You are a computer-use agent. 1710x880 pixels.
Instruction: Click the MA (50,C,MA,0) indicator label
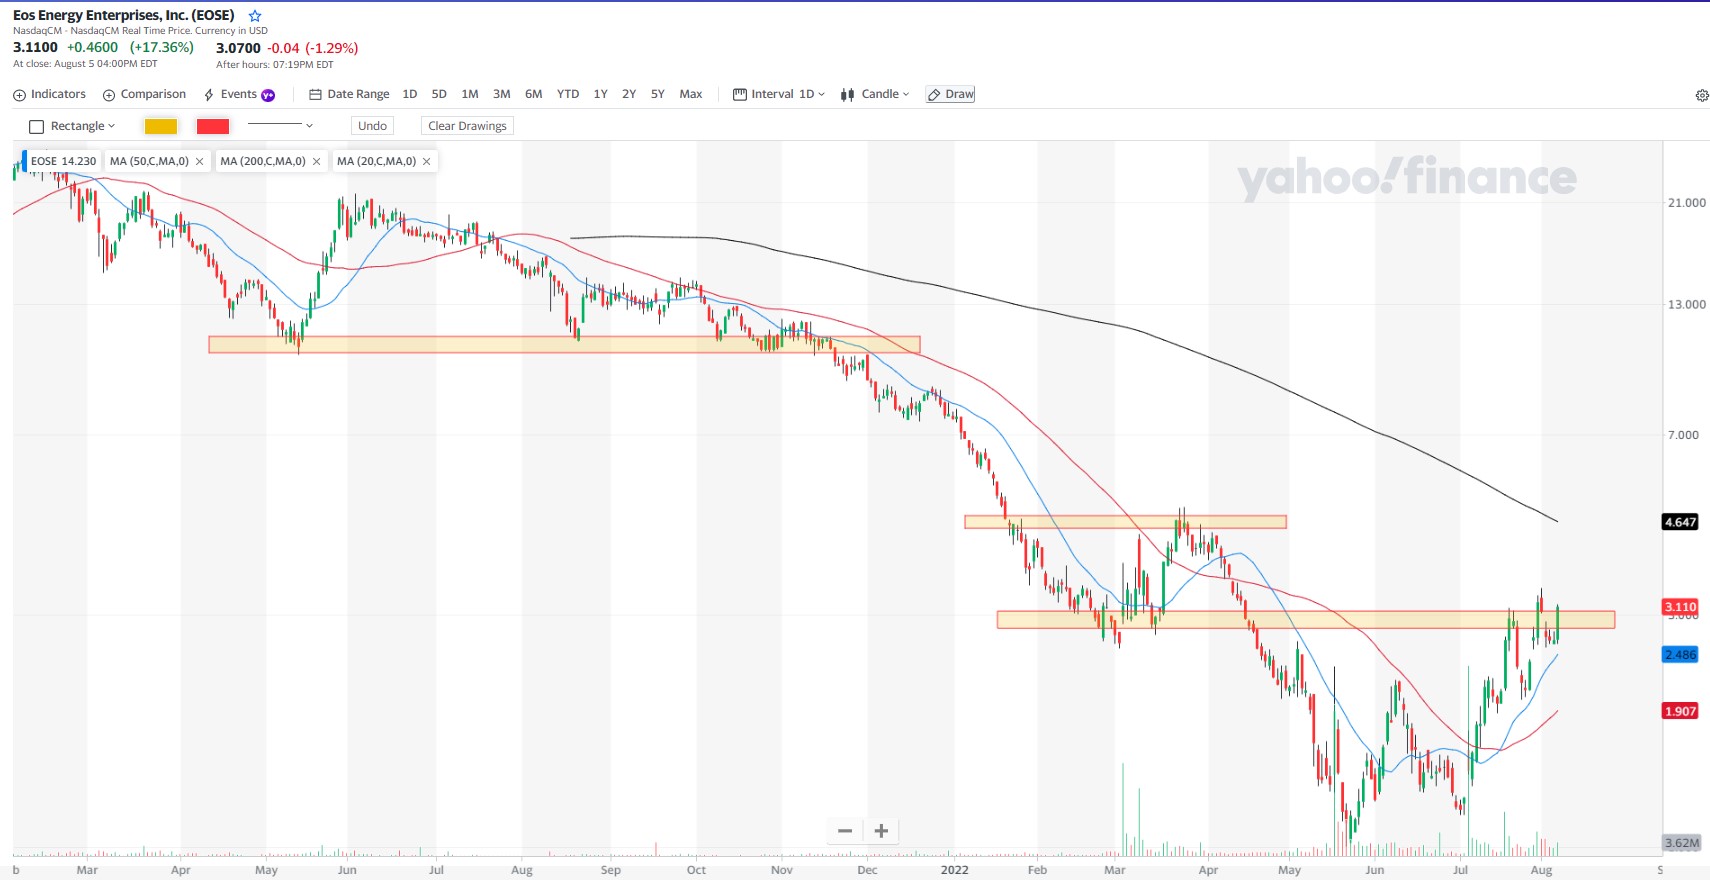pos(149,161)
